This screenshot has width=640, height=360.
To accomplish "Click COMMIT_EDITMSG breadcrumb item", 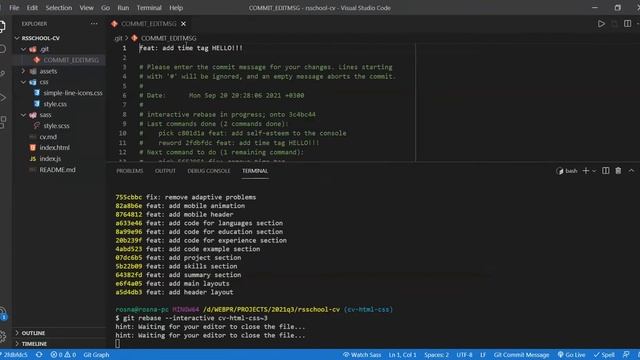I will tap(168, 38).
